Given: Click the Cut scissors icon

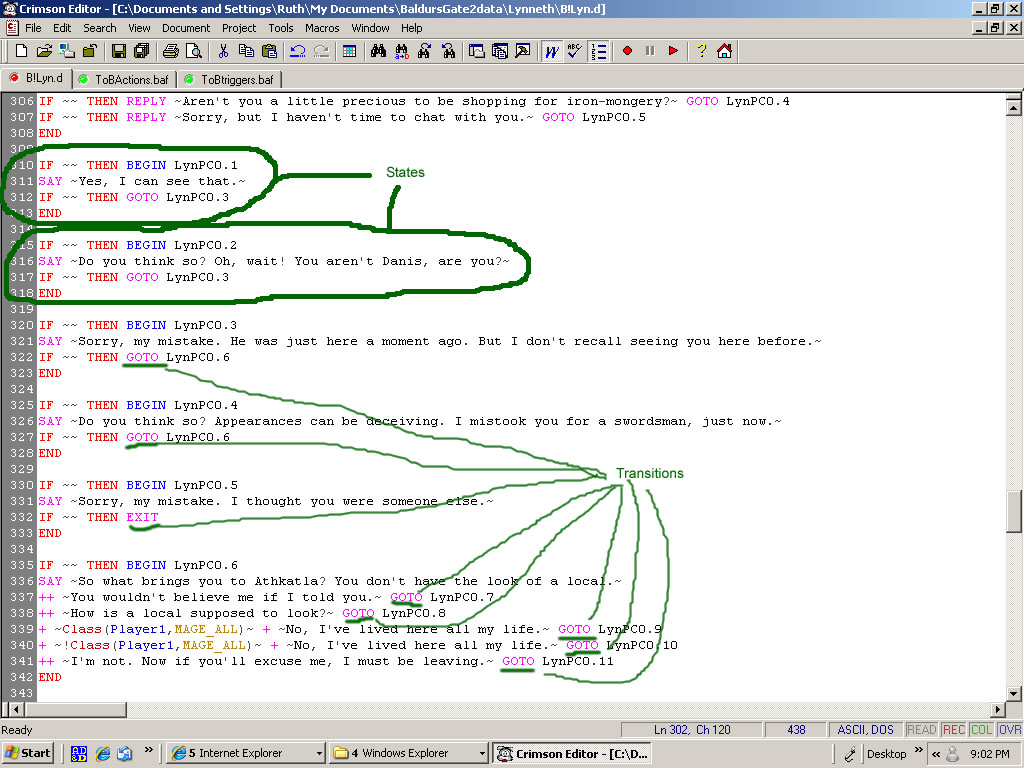Looking at the screenshot, I should [x=223, y=51].
